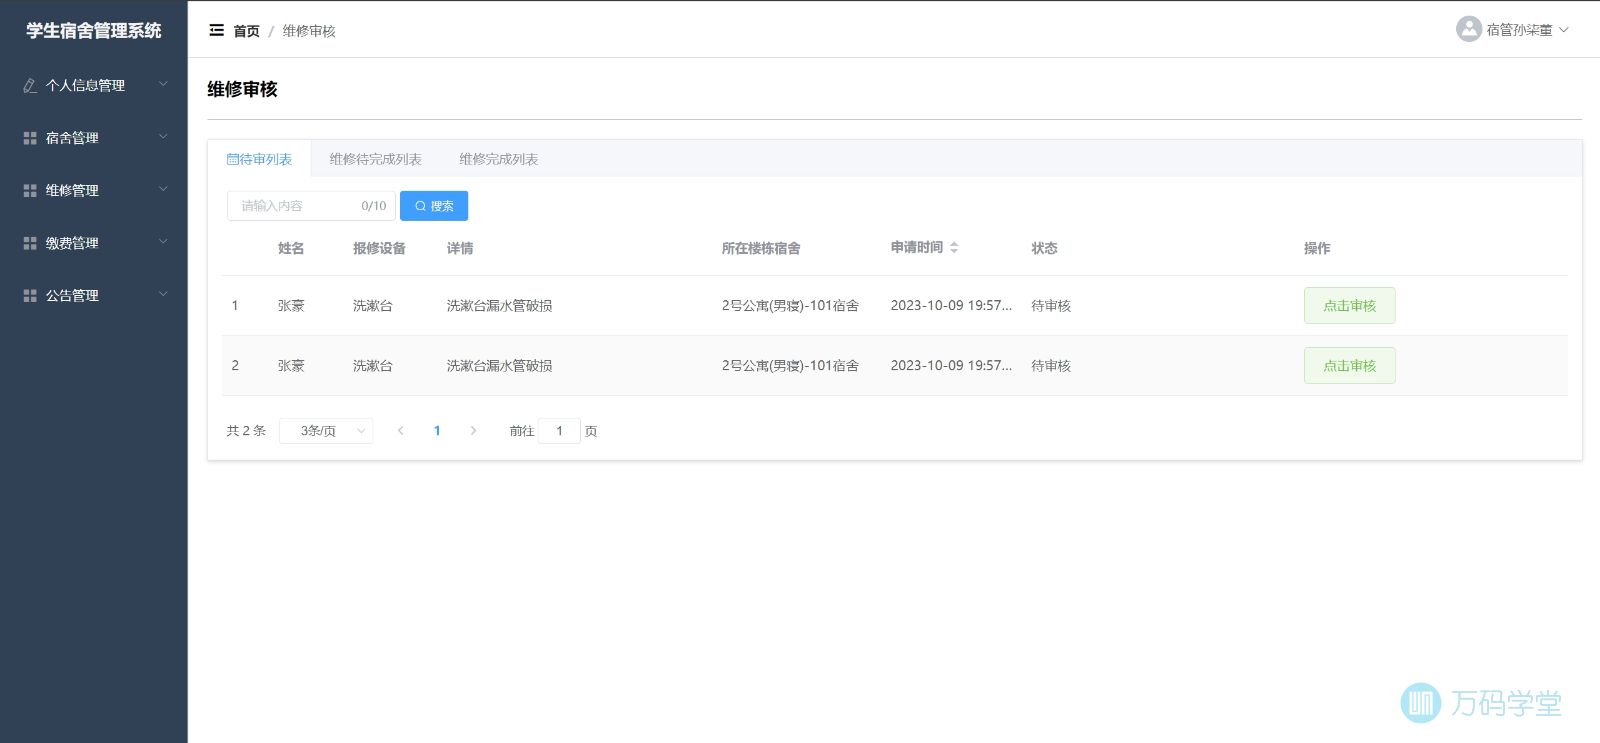Click 张豪 name in row 2
The height and width of the screenshot is (743, 1600).
(x=291, y=366)
